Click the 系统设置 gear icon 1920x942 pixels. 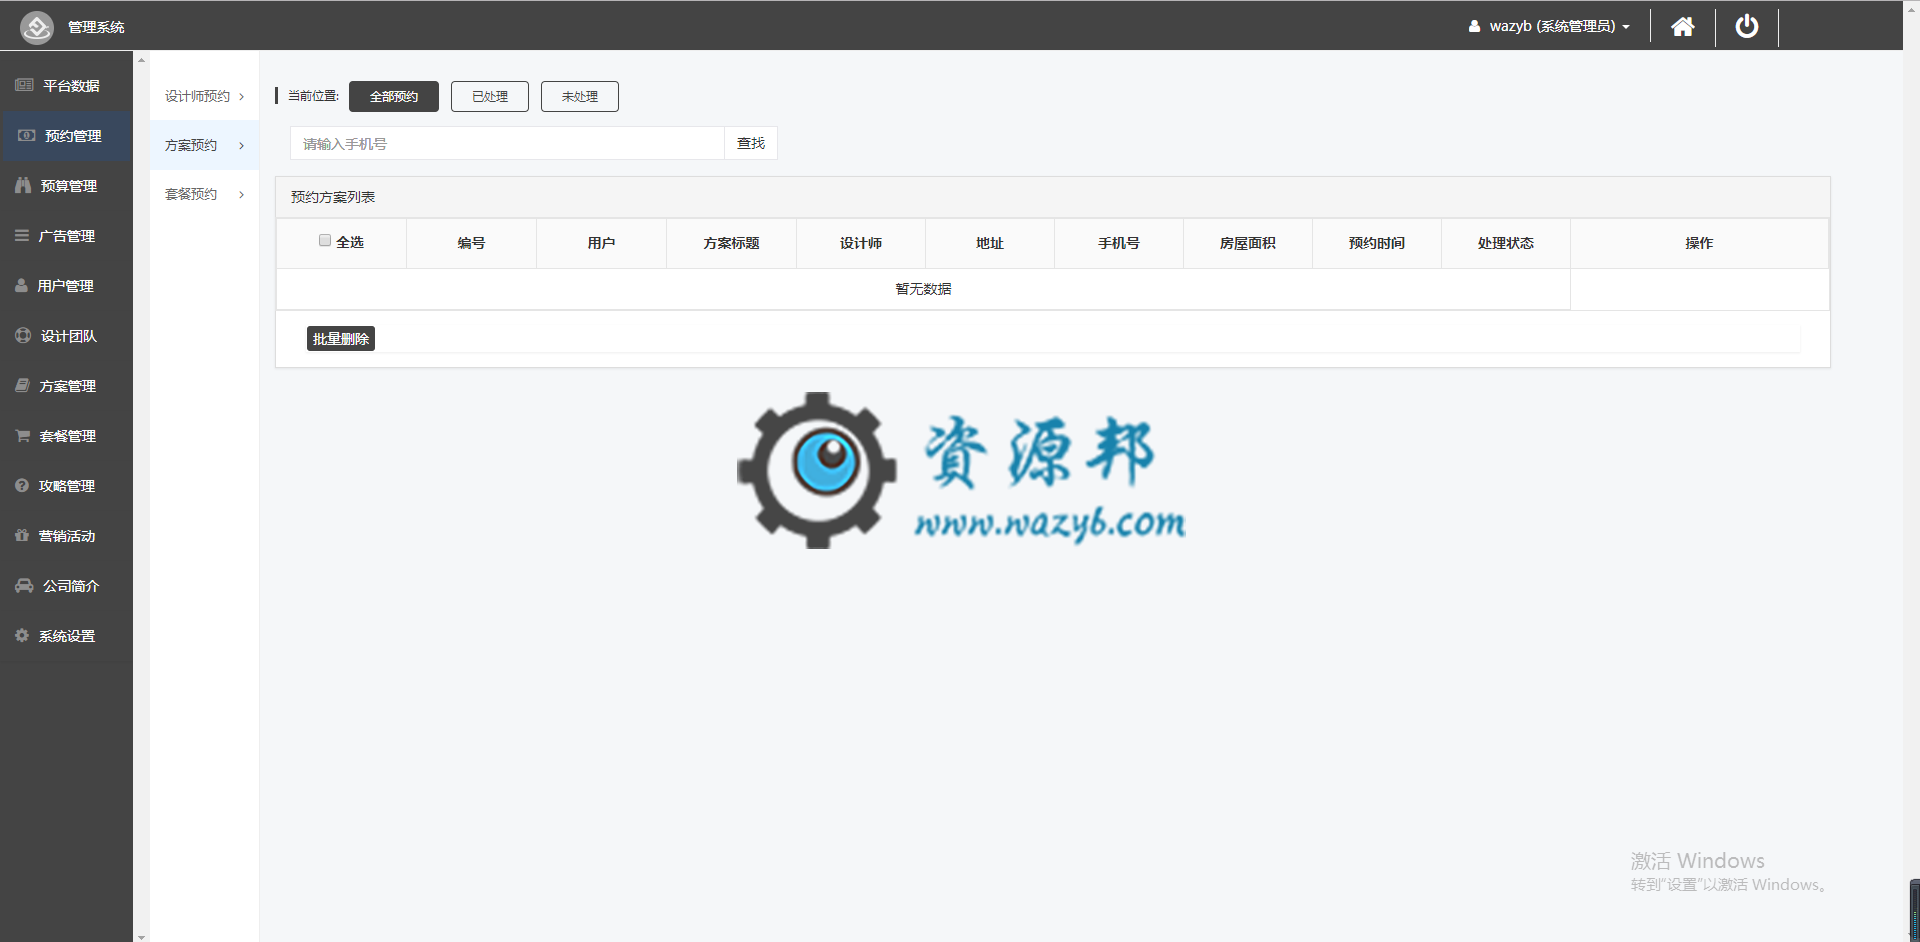tap(22, 635)
